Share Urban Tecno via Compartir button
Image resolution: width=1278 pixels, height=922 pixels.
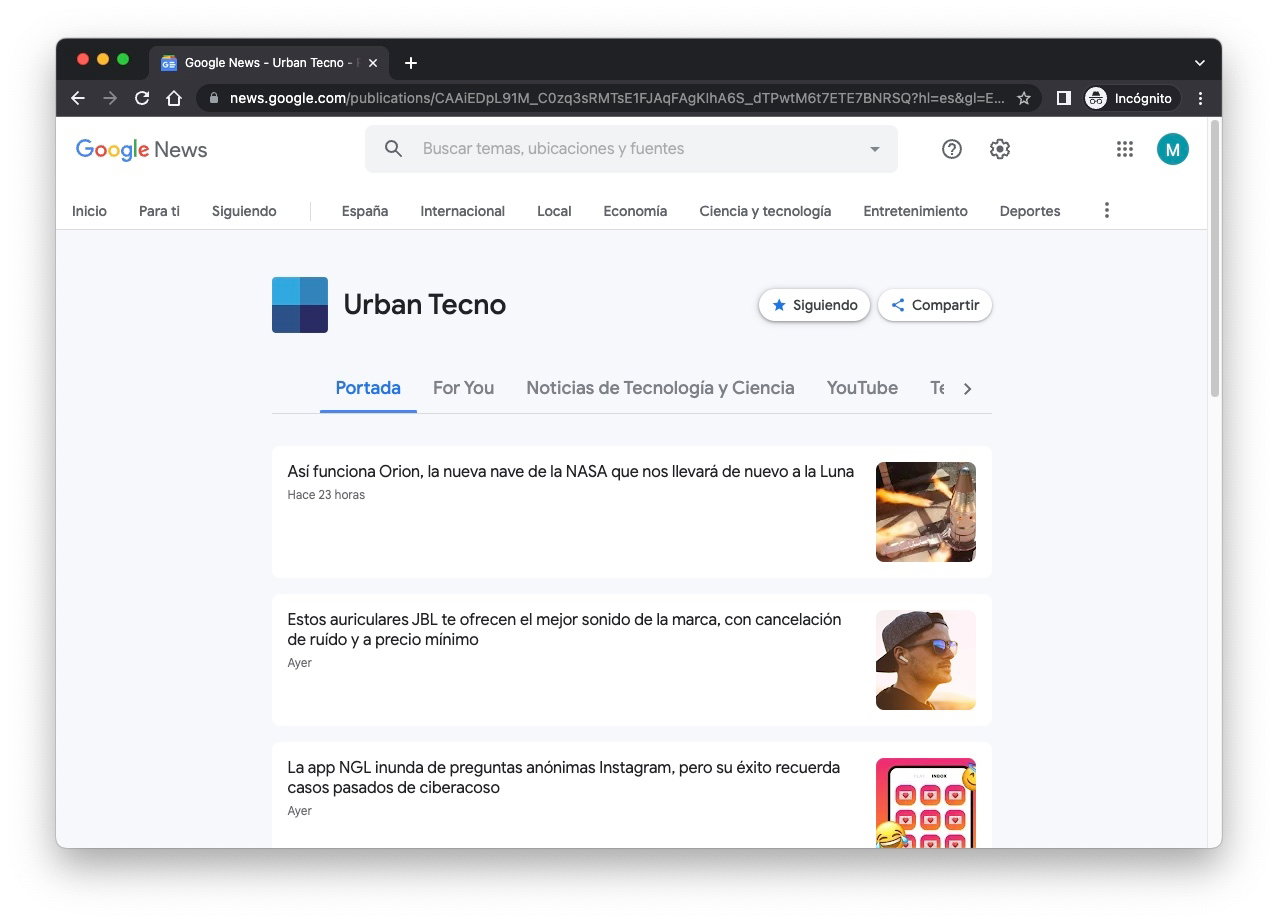934,305
